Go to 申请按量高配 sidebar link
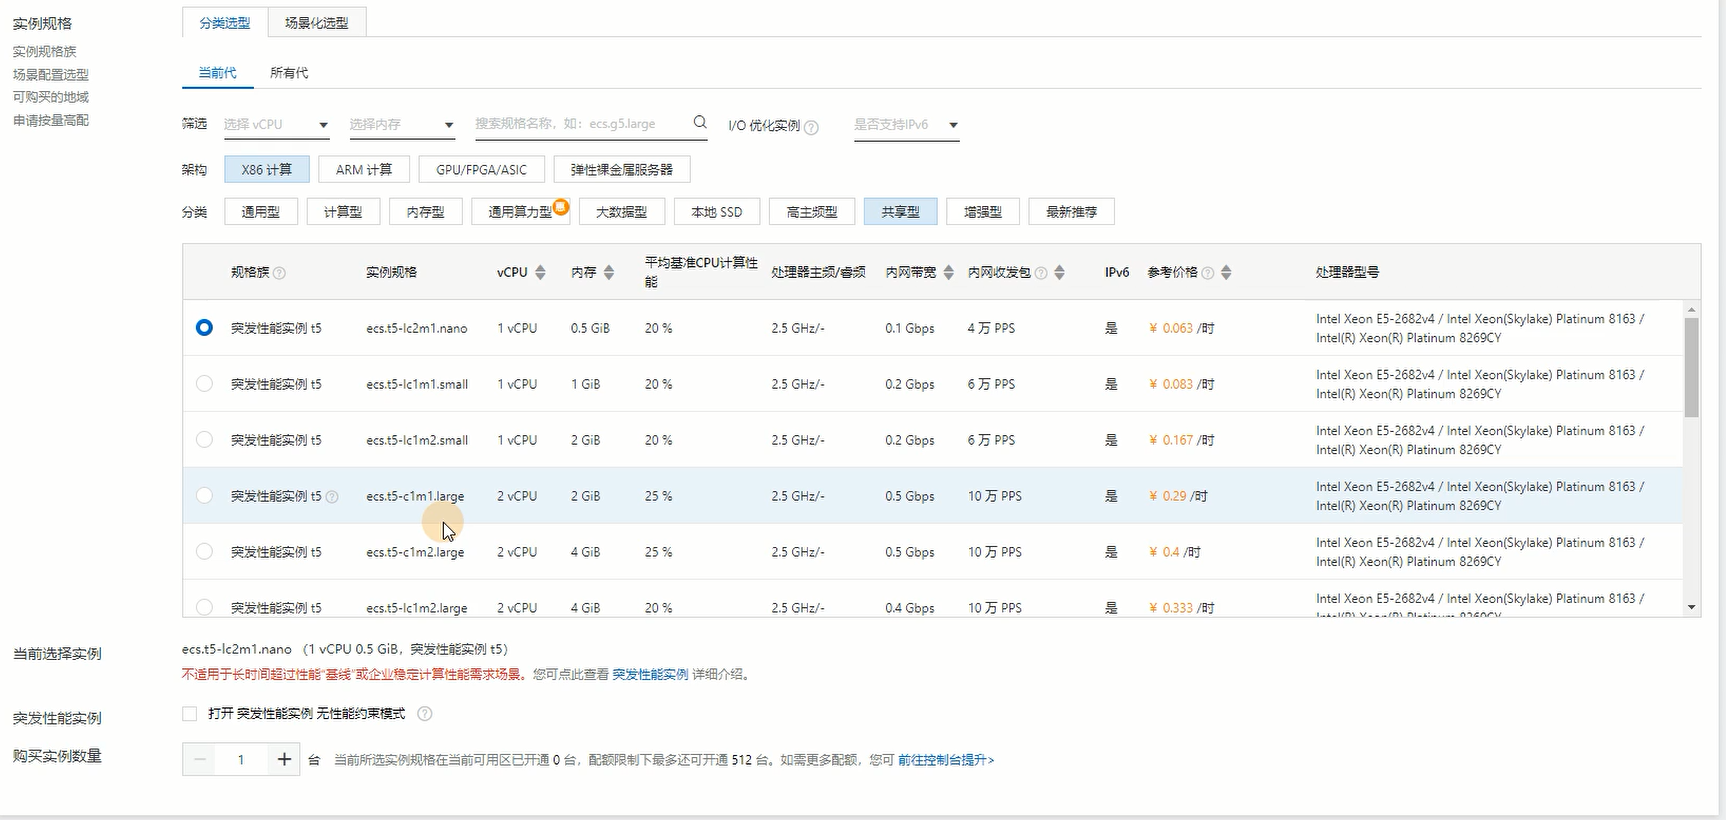Image resolution: width=1726 pixels, height=820 pixels. tap(51, 120)
